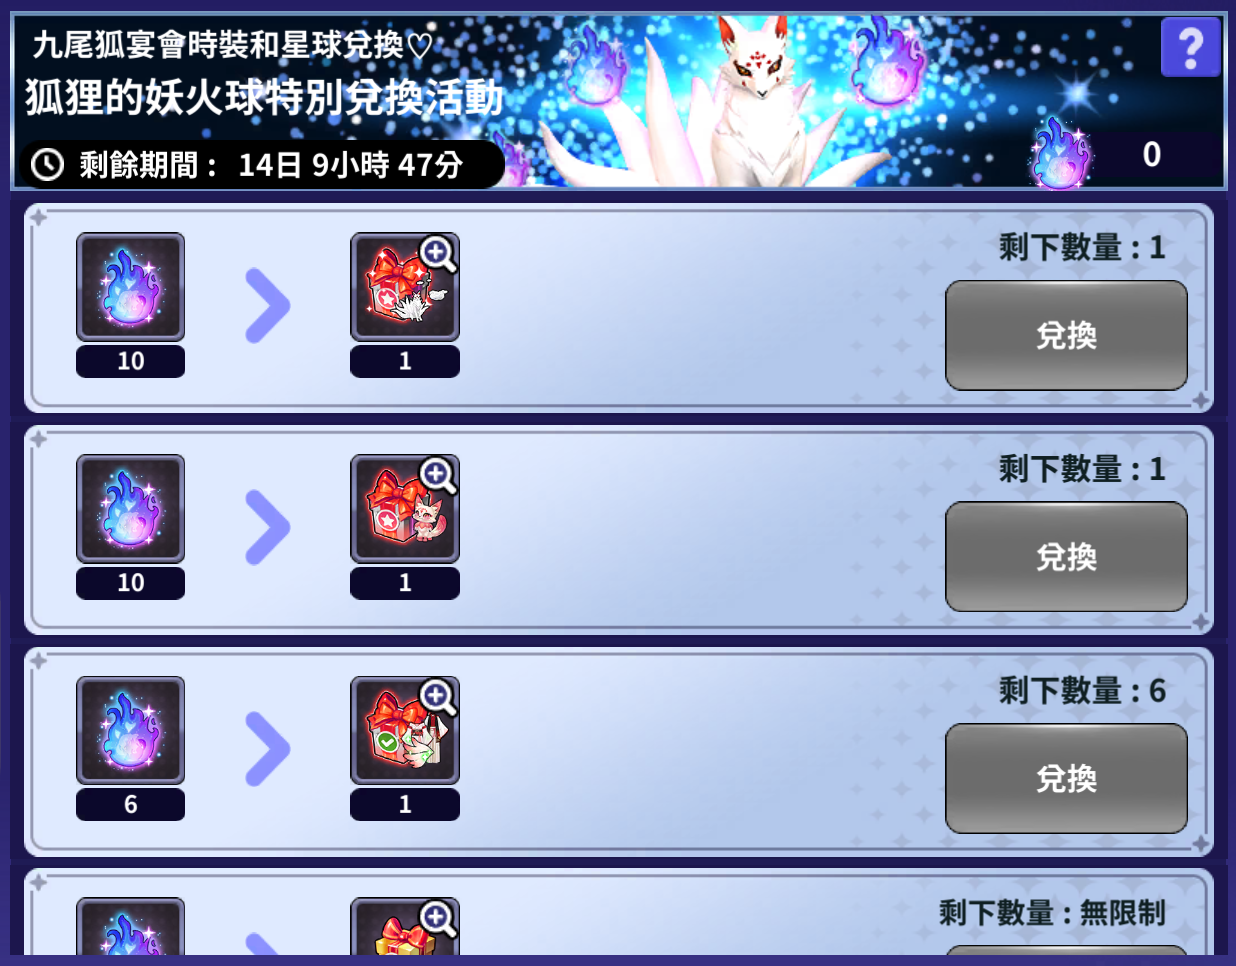The image size is (1236, 966).
Task: Preview the green-check gift box in third row
Action: tap(405, 730)
